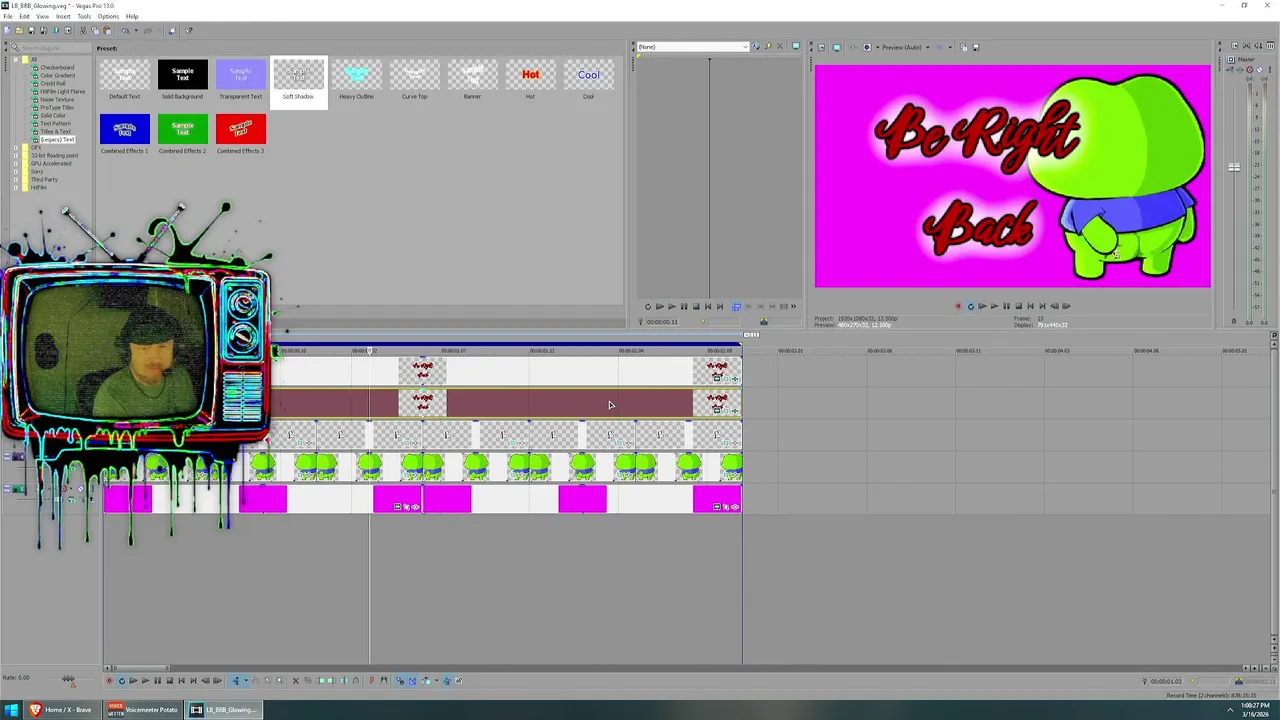Select Titles & Text generator
The image size is (1280, 720).
point(55,131)
